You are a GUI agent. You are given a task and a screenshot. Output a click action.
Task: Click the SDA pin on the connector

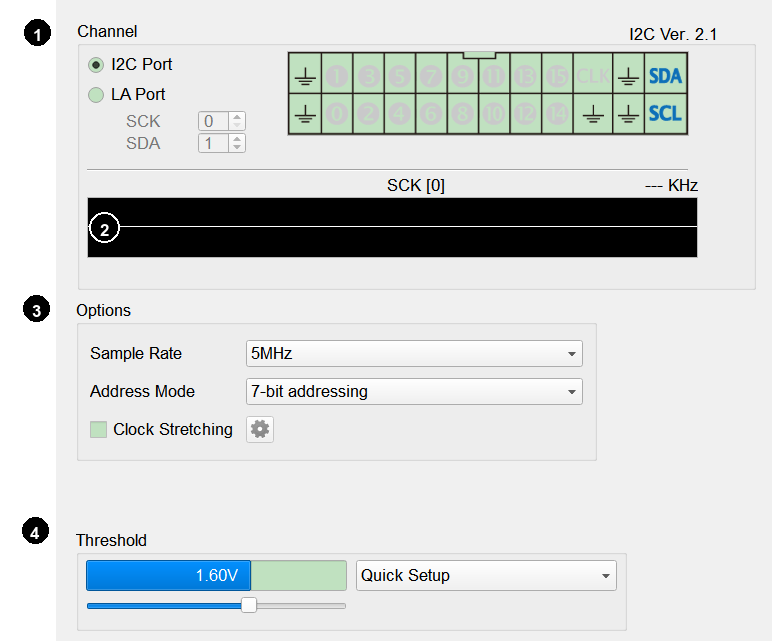[x=666, y=76]
